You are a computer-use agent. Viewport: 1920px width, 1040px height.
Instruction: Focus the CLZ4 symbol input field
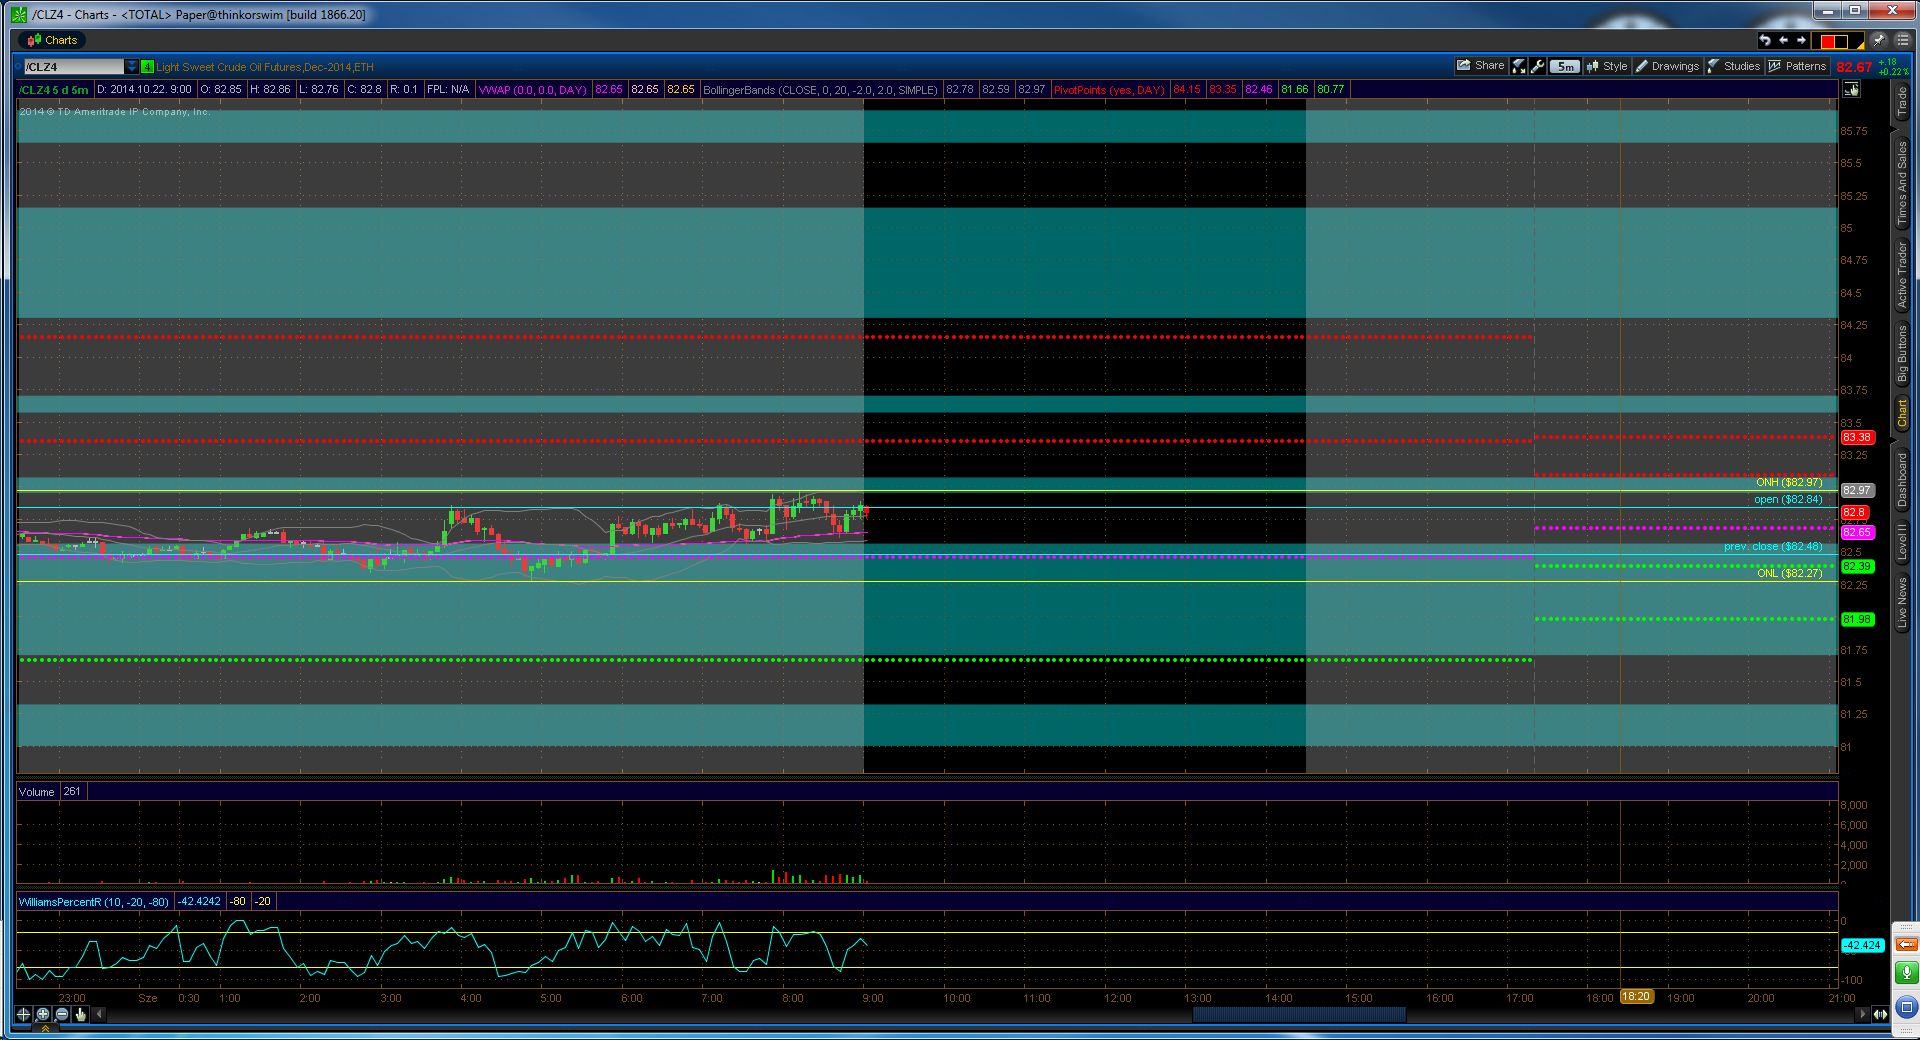(x=74, y=67)
